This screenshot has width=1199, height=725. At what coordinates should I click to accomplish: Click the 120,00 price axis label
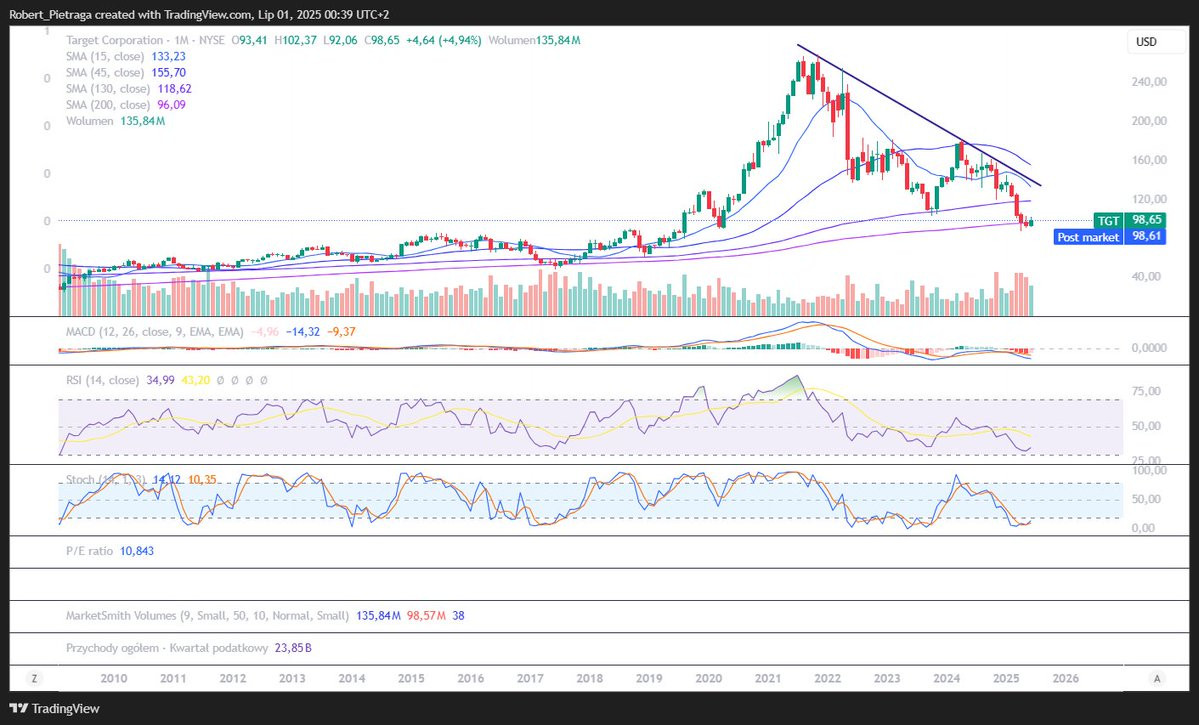[1149, 199]
